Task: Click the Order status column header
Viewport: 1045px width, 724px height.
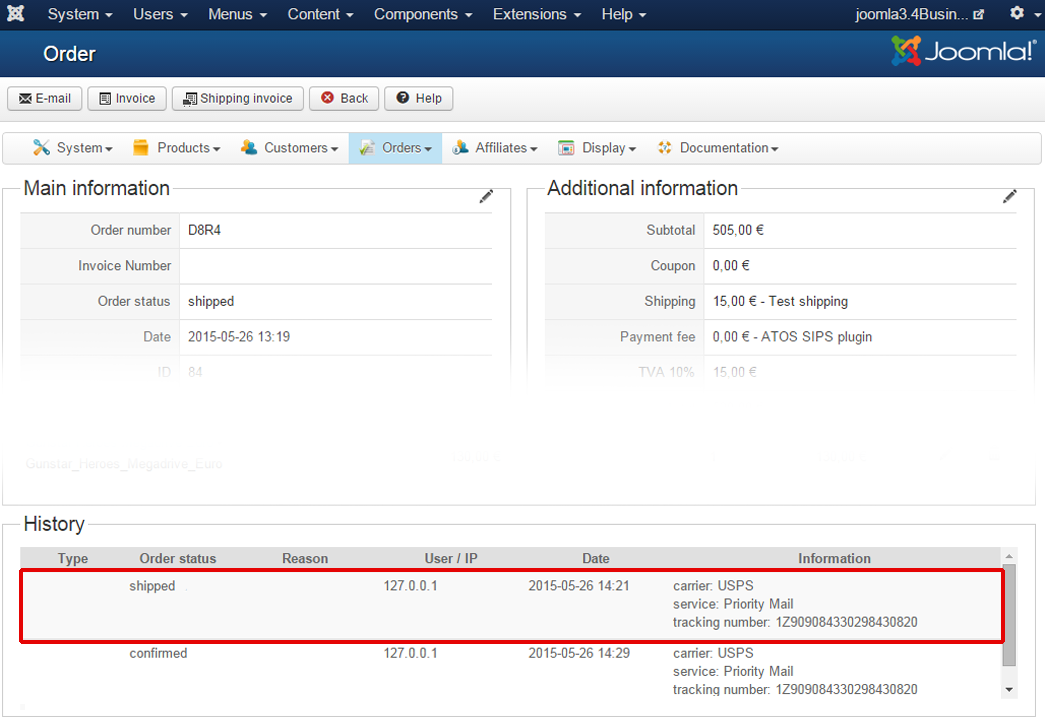Action: (177, 559)
